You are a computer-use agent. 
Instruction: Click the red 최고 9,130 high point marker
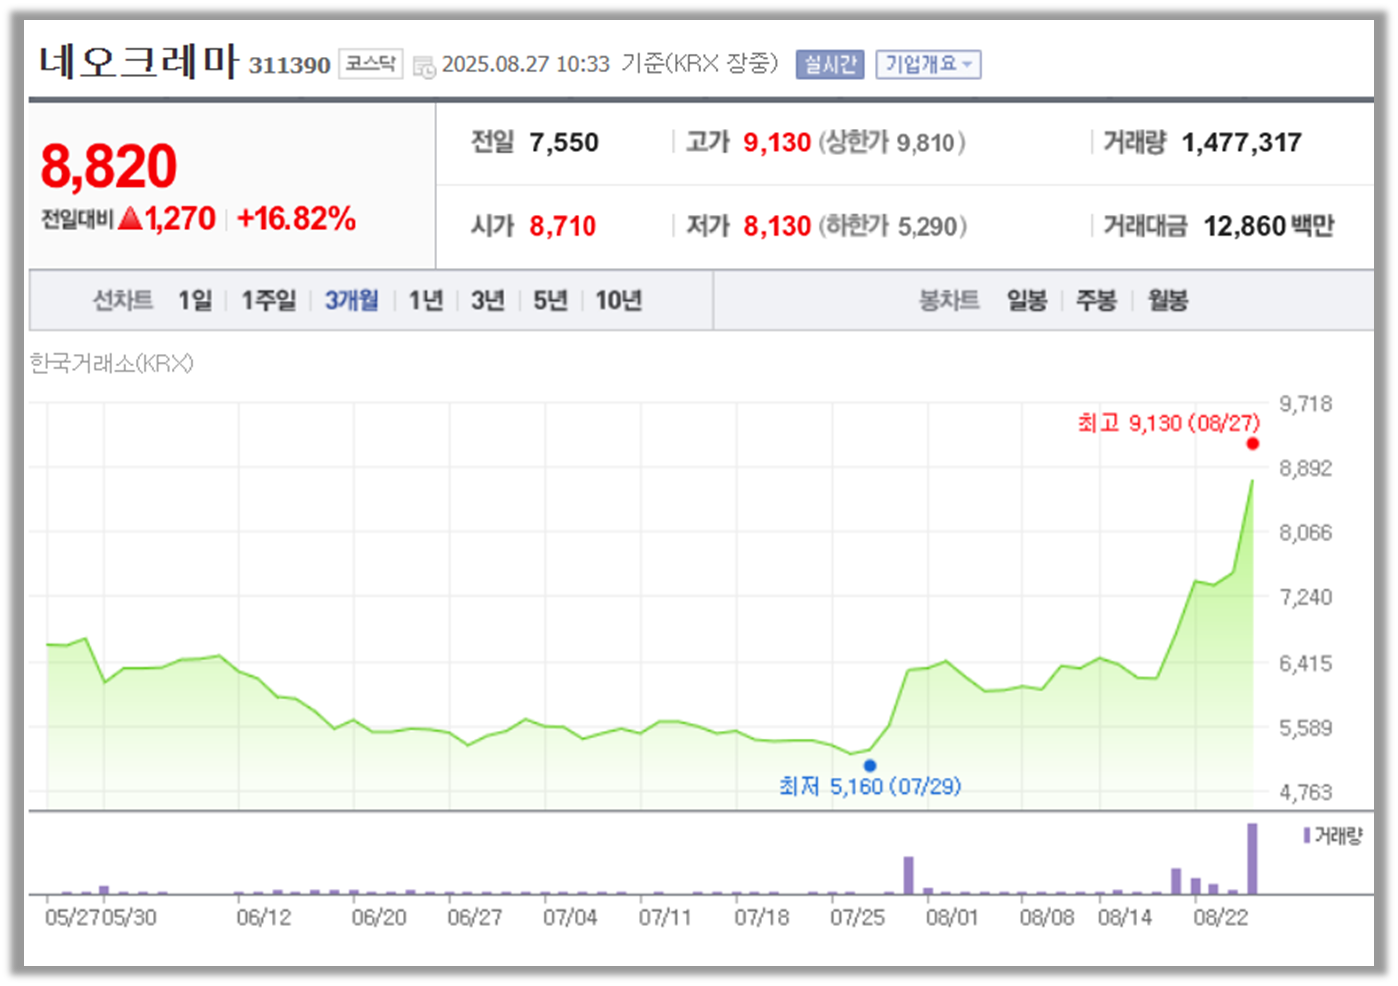pyautogui.click(x=1253, y=443)
